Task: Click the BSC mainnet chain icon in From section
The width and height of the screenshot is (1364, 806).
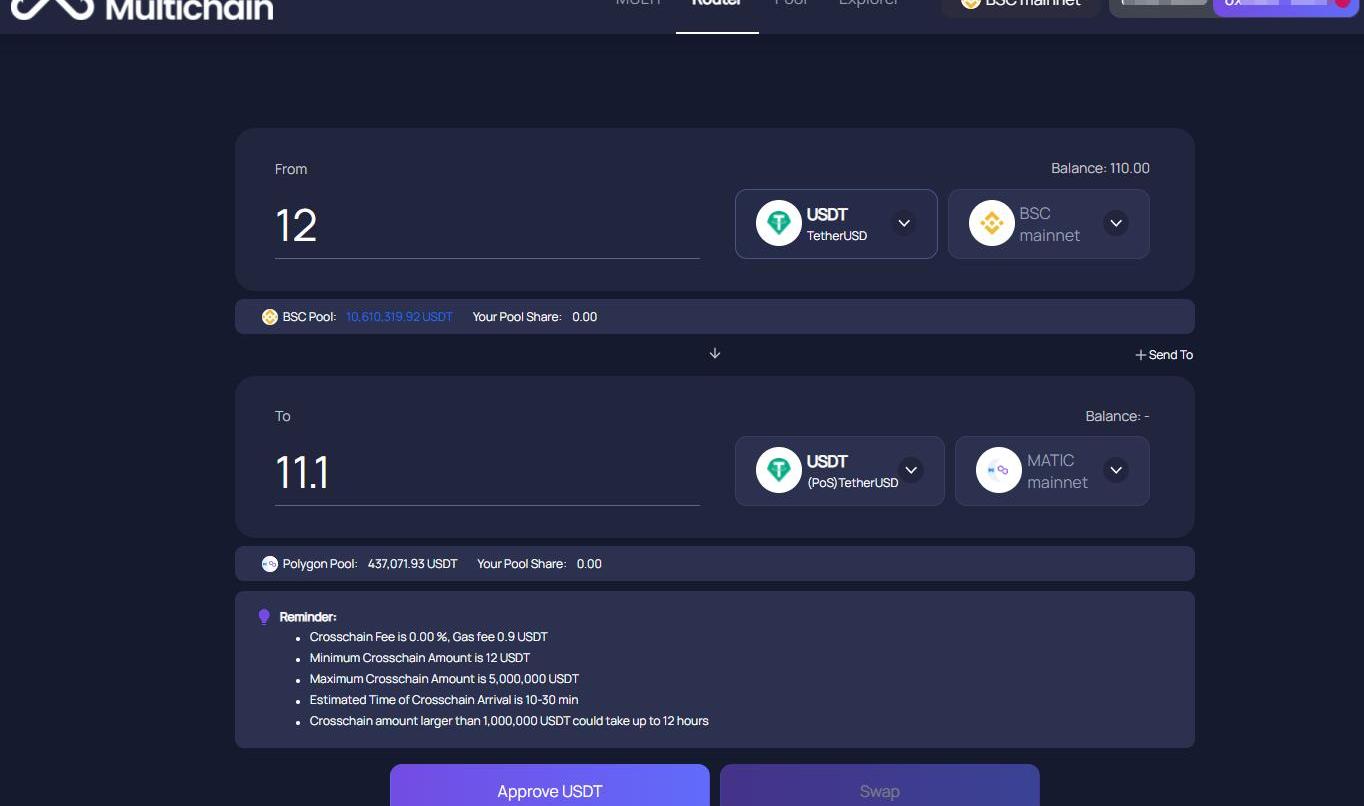Action: pos(992,223)
